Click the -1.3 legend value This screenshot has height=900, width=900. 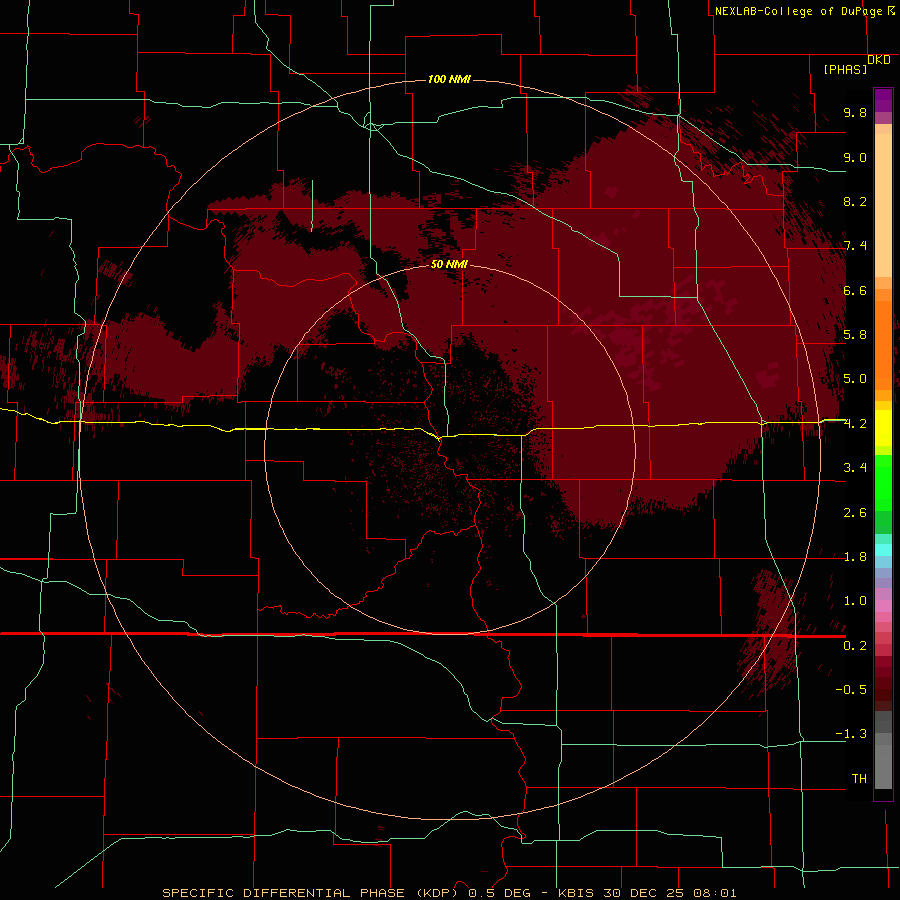click(x=851, y=734)
